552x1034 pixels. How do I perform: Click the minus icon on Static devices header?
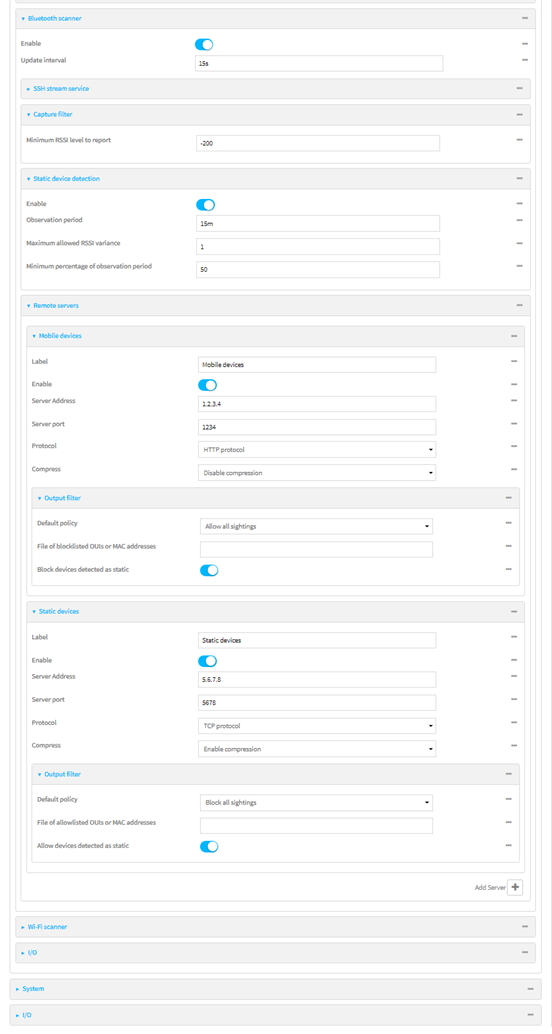click(514, 611)
